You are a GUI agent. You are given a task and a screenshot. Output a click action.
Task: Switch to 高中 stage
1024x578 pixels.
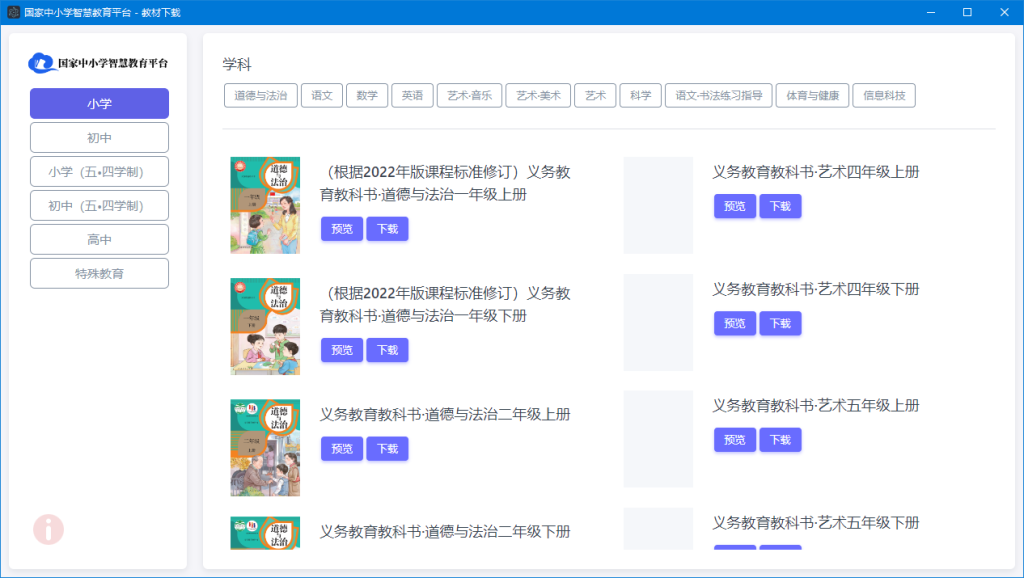point(99,240)
